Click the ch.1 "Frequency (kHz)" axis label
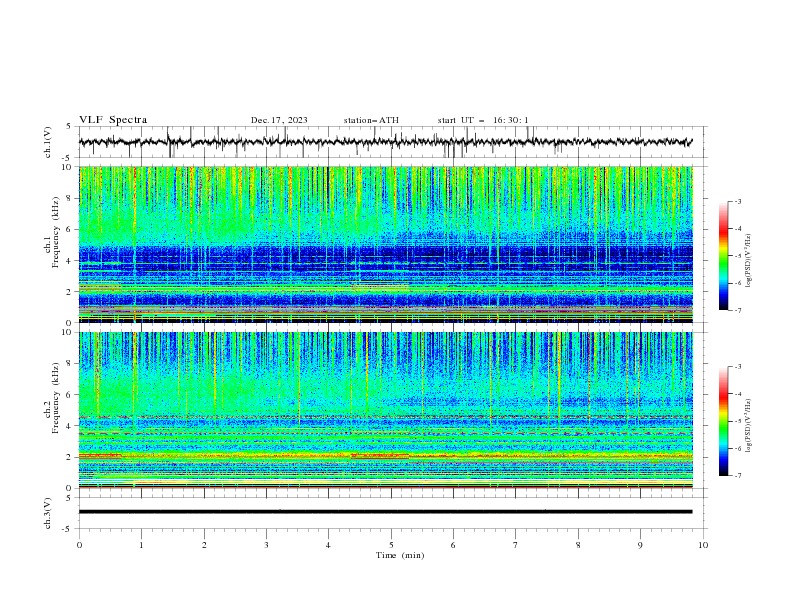This screenshot has width=792, height=612. [x=55, y=232]
